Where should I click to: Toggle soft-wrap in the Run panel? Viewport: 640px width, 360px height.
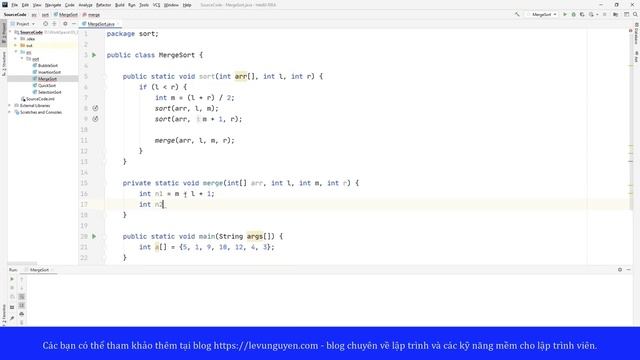tap(22, 297)
